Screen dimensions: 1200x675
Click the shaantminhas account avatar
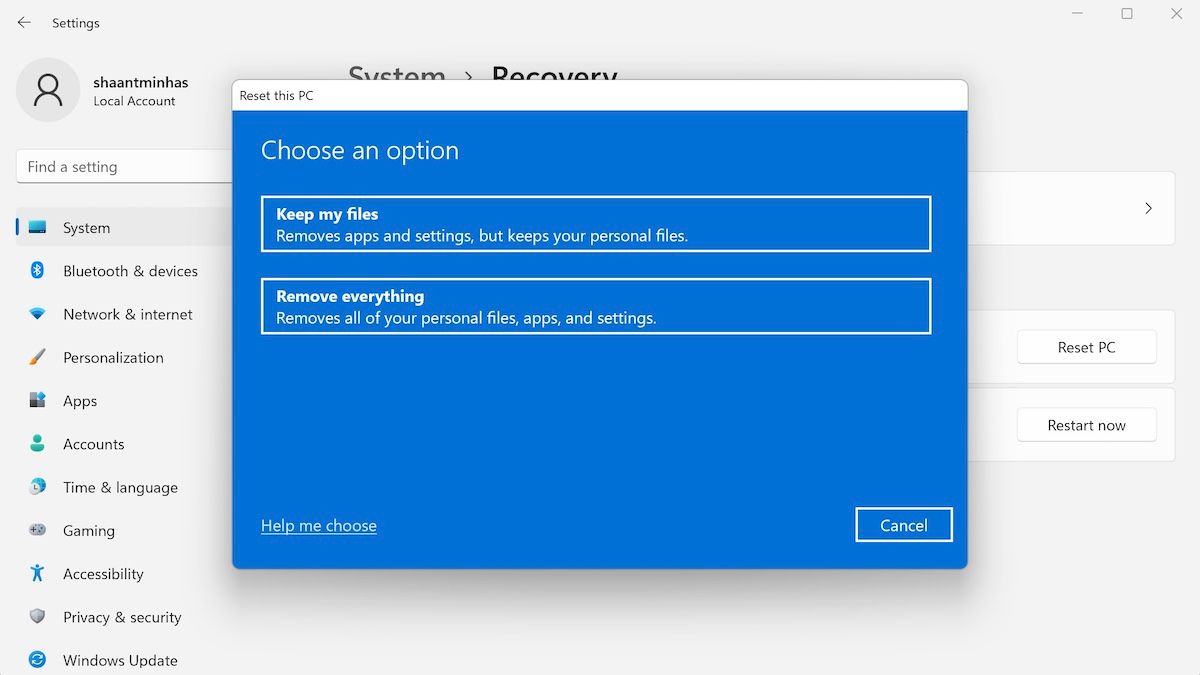[48, 89]
